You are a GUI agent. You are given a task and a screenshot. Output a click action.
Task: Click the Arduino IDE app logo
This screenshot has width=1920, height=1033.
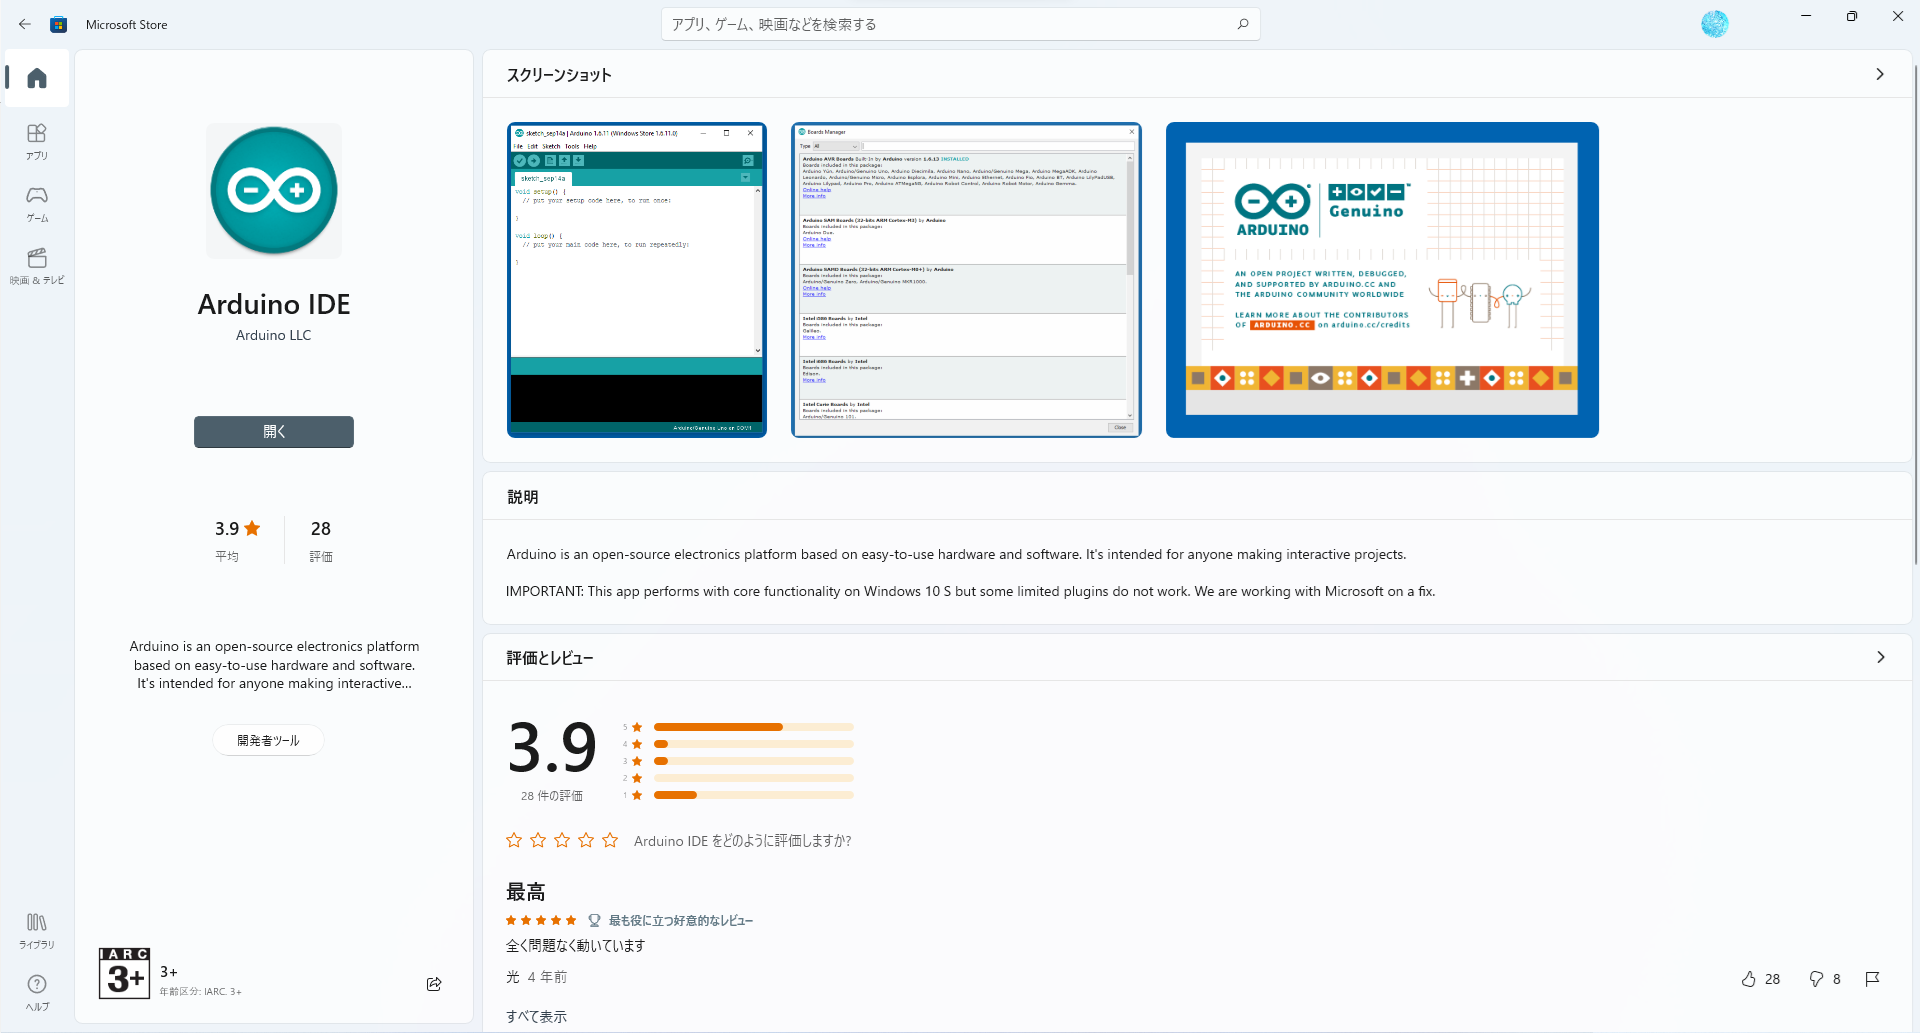click(x=274, y=190)
